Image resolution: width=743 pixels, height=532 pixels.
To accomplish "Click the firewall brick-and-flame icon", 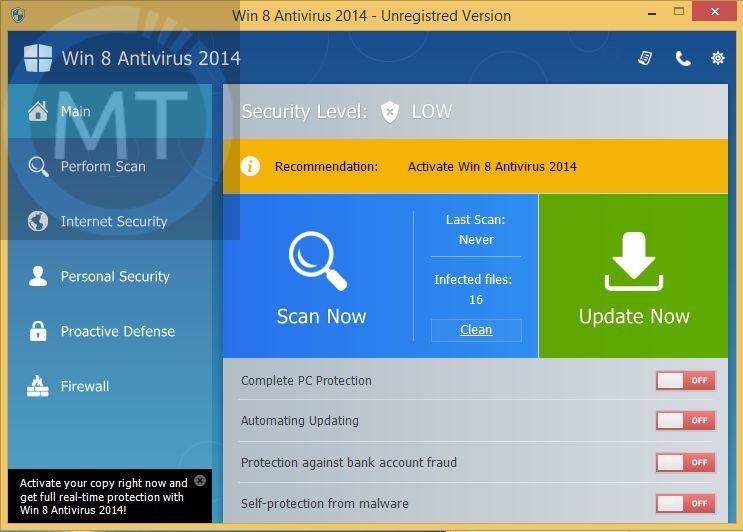I will pos(38,386).
